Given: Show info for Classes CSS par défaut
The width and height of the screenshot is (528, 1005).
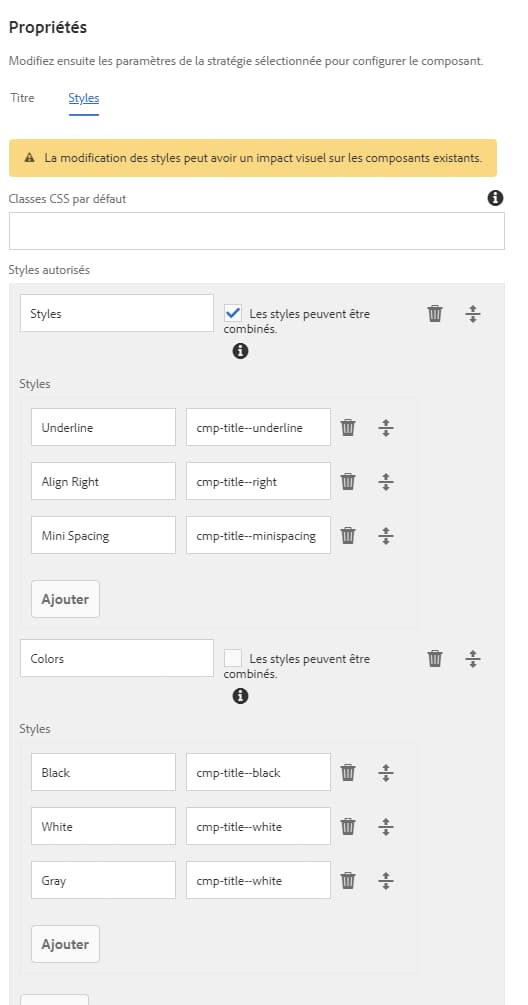Looking at the screenshot, I should point(495,198).
